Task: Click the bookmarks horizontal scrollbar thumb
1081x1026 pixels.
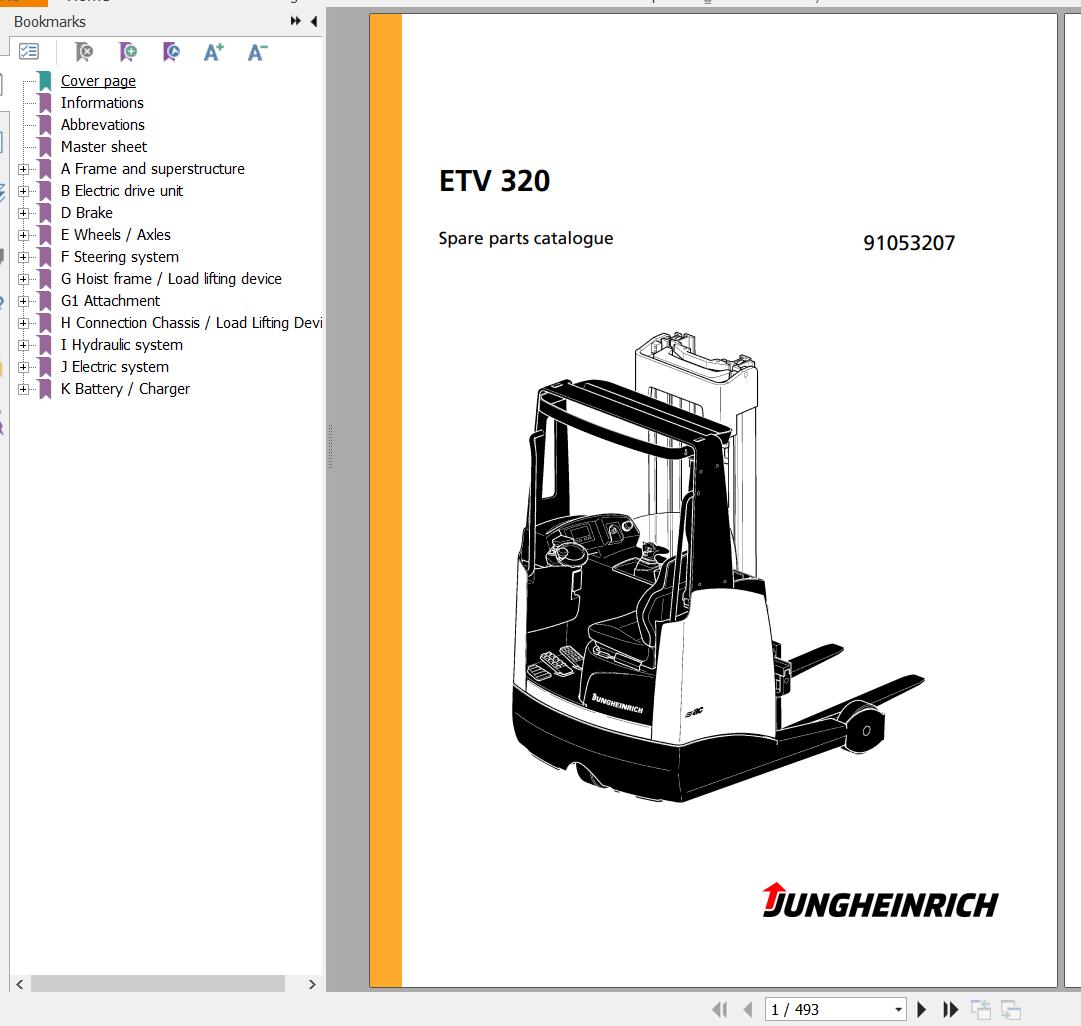Action: coord(158,984)
